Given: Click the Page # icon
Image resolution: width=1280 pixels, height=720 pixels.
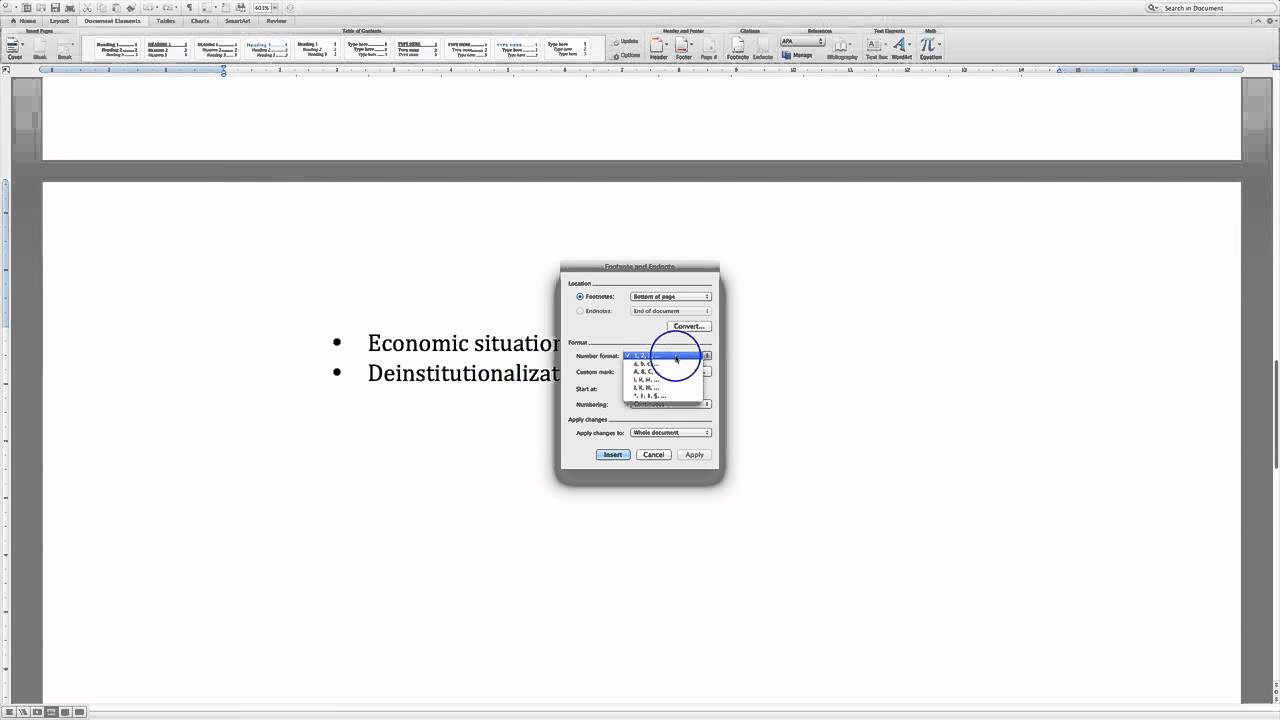Looking at the screenshot, I should point(709,49).
